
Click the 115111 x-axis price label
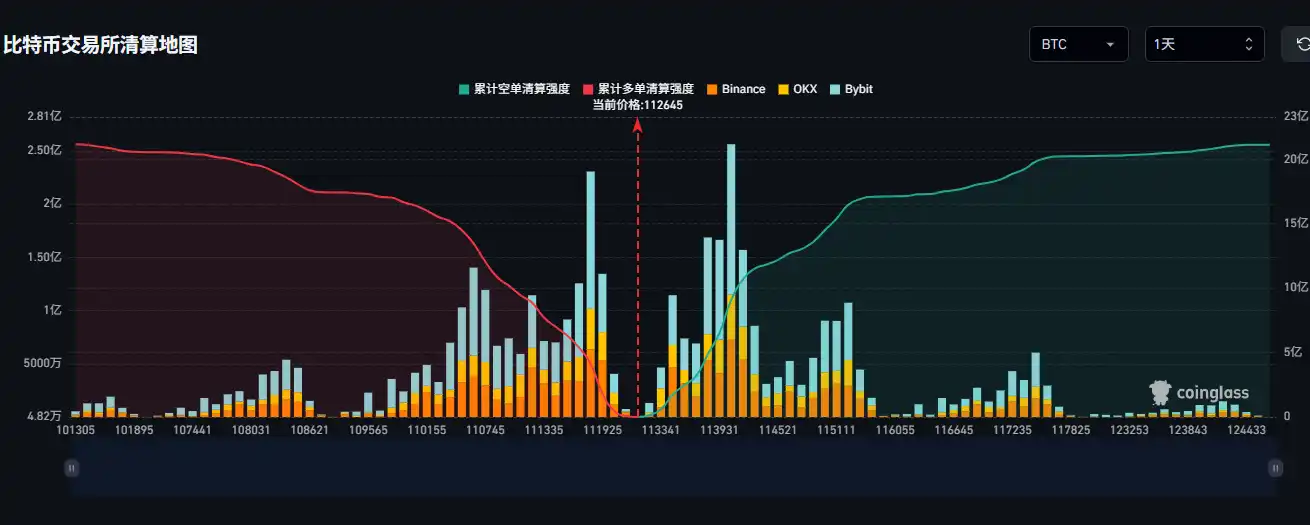coord(836,429)
